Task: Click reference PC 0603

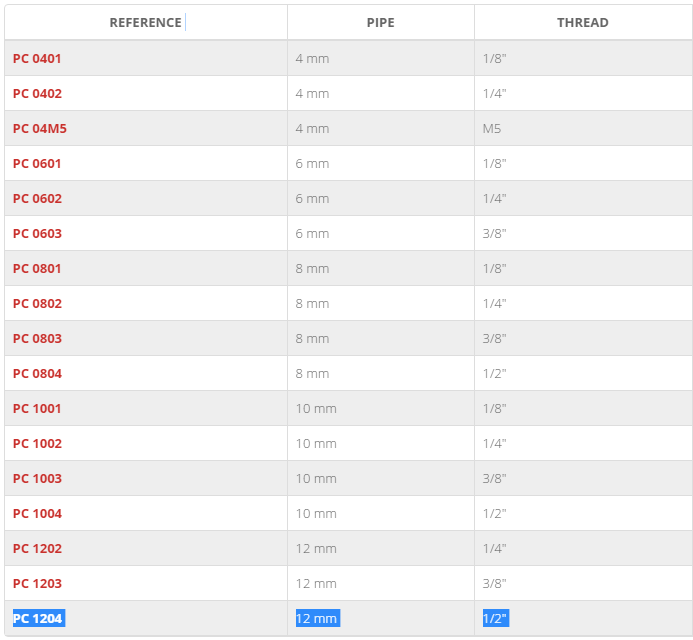Action: [38, 233]
